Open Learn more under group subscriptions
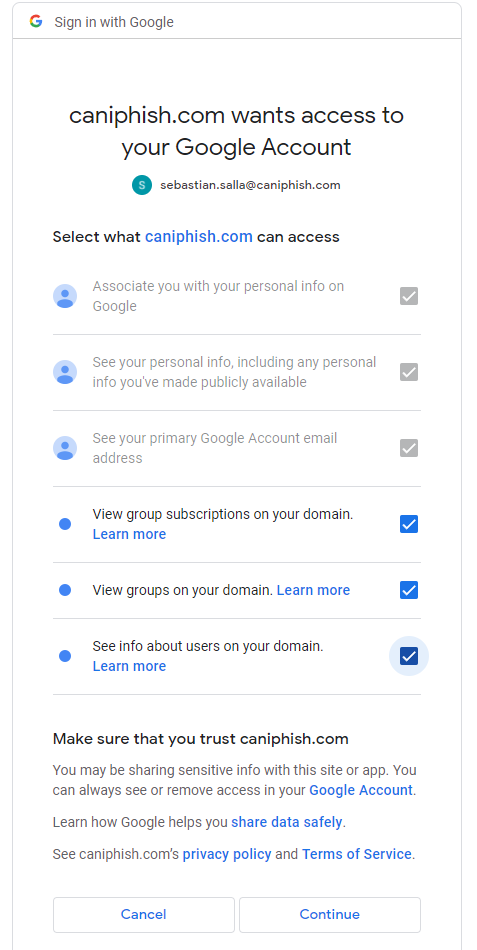The width and height of the screenshot is (477, 950). tap(129, 534)
